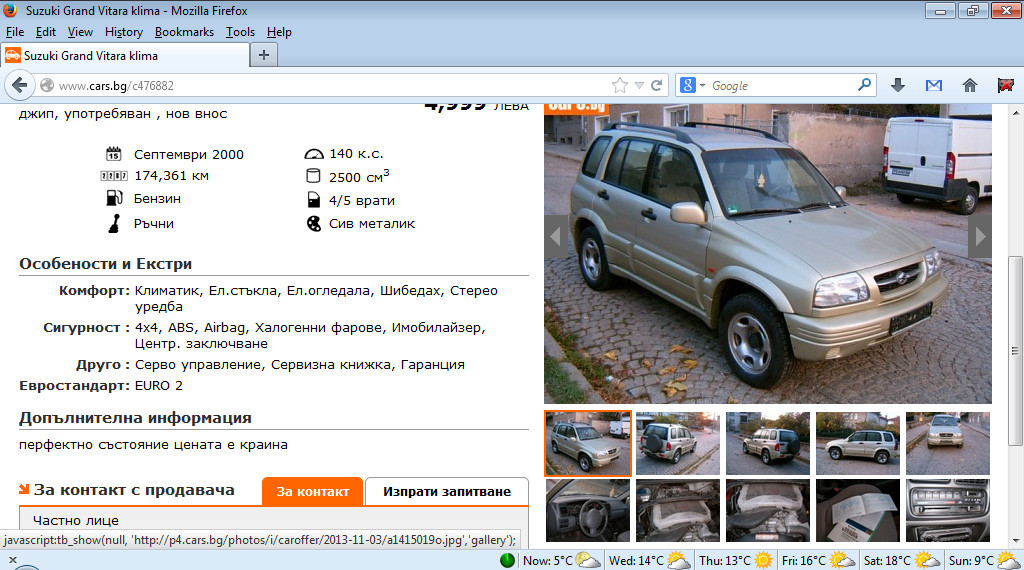The height and width of the screenshot is (570, 1024).
Task: Go back with the browser back arrow
Action: click(20, 86)
